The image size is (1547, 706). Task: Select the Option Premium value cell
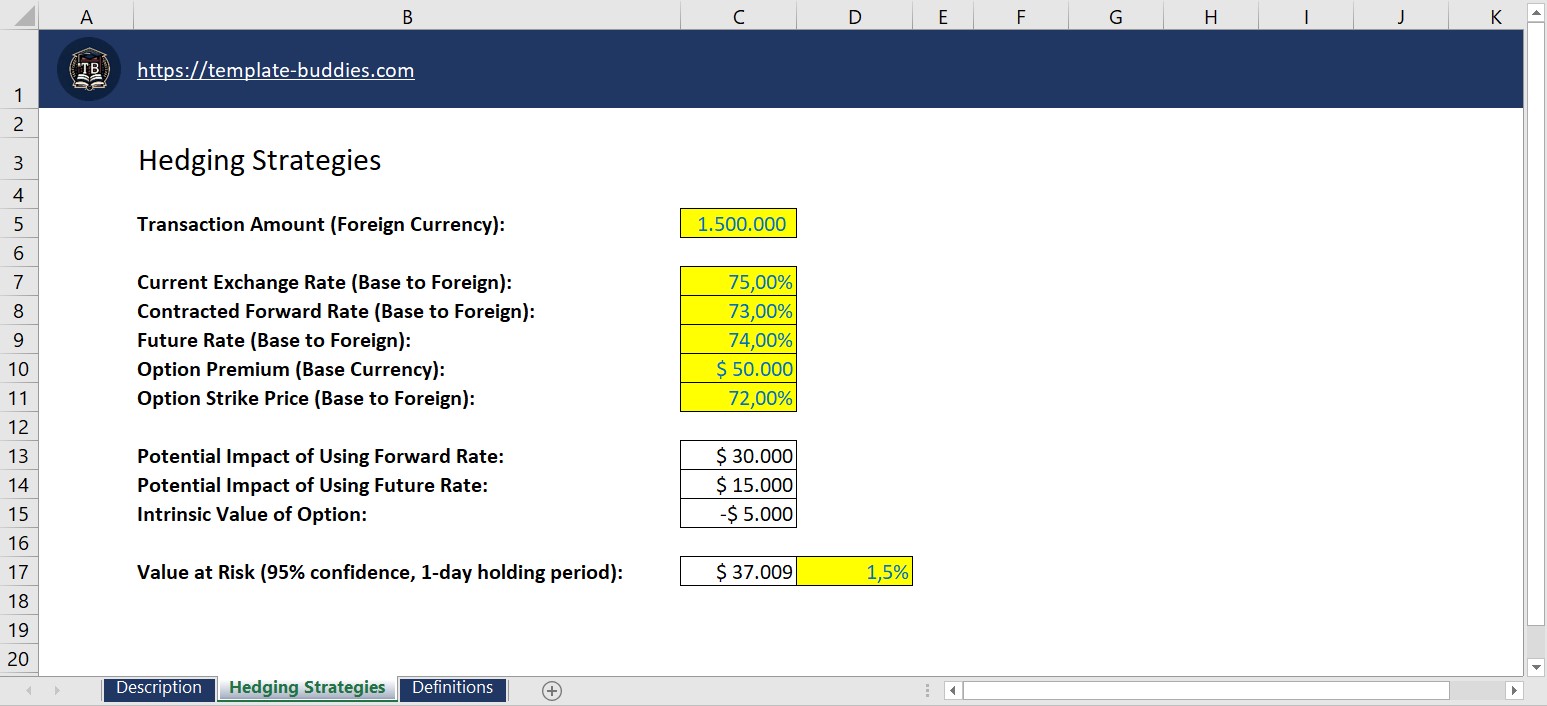[738, 369]
